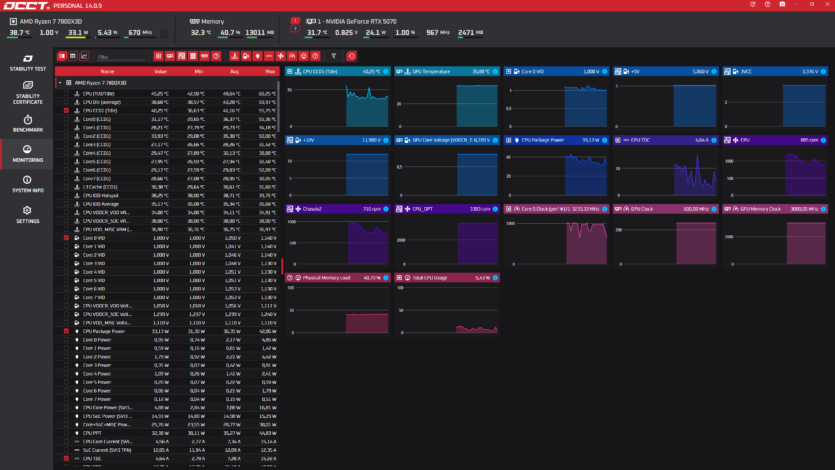The width and height of the screenshot is (835, 470).
Task: Open the Stability Certificate section
Action: point(28,93)
